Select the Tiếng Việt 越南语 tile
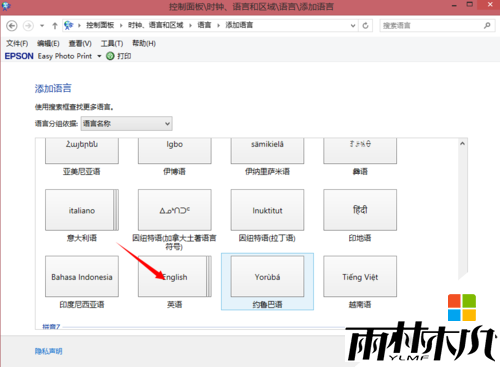500x367 pixels. pos(360,282)
